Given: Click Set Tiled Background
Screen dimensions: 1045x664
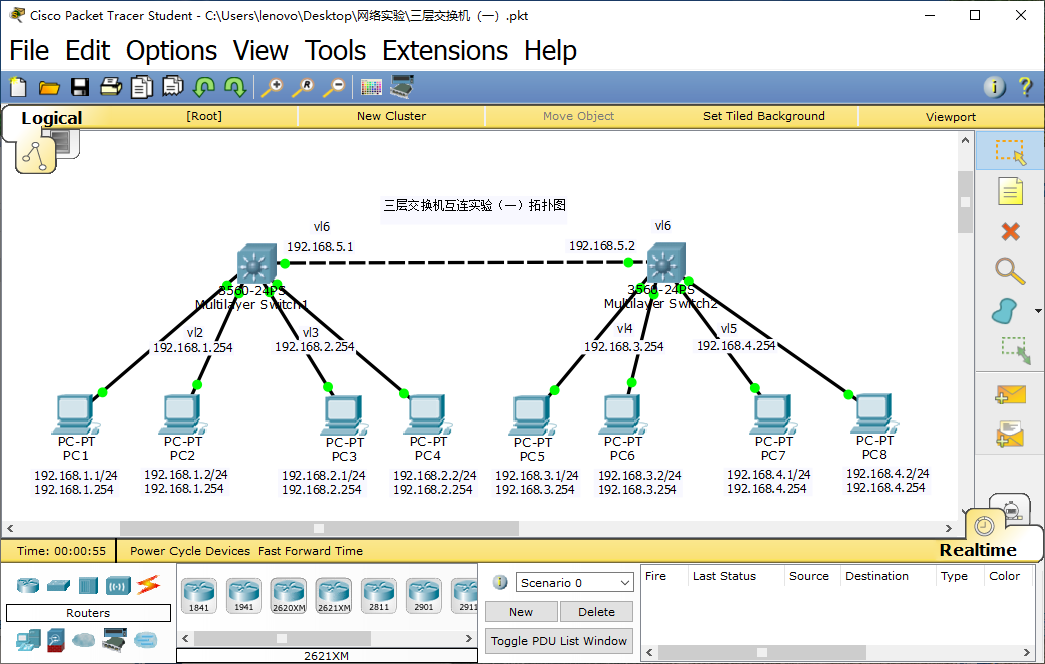Looking at the screenshot, I should 764,116.
